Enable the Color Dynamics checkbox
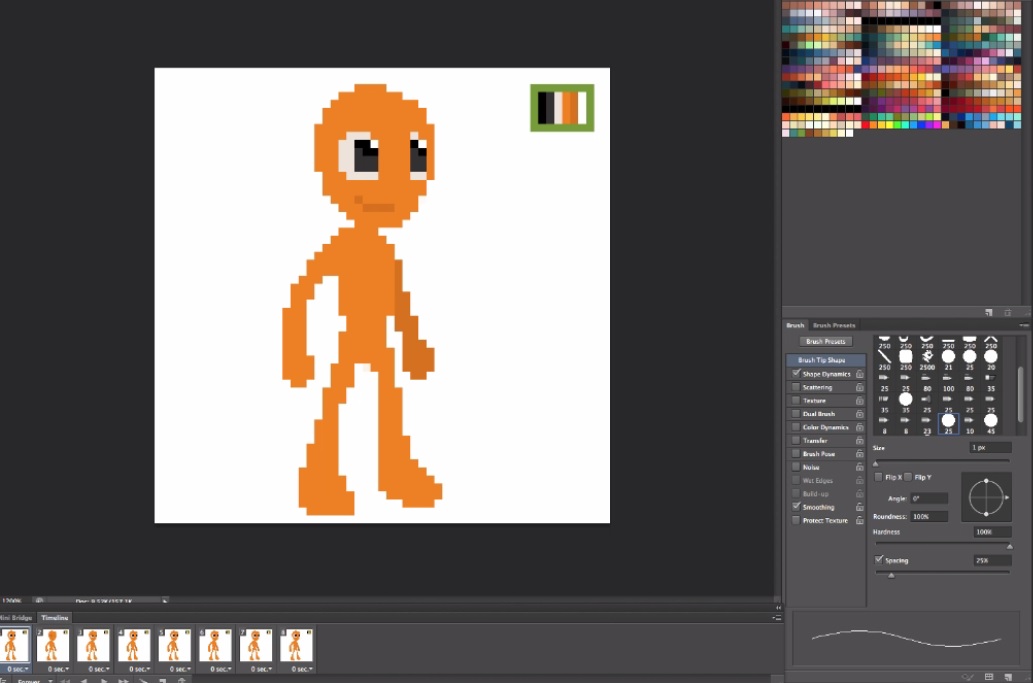Screen dimensions: 1033x683 (x=796, y=427)
